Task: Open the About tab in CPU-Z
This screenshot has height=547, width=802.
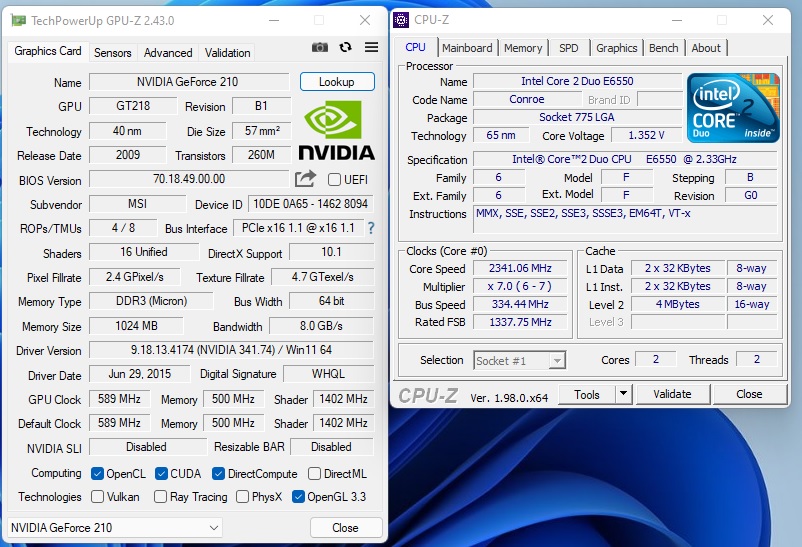Action: [706, 48]
